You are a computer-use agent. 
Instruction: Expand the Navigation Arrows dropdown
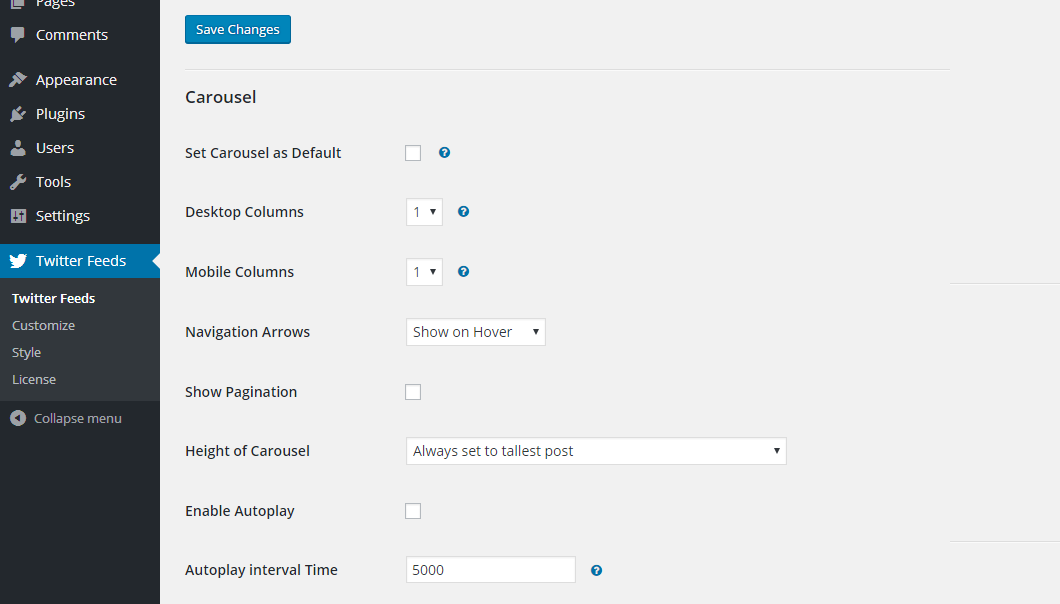coord(475,332)
